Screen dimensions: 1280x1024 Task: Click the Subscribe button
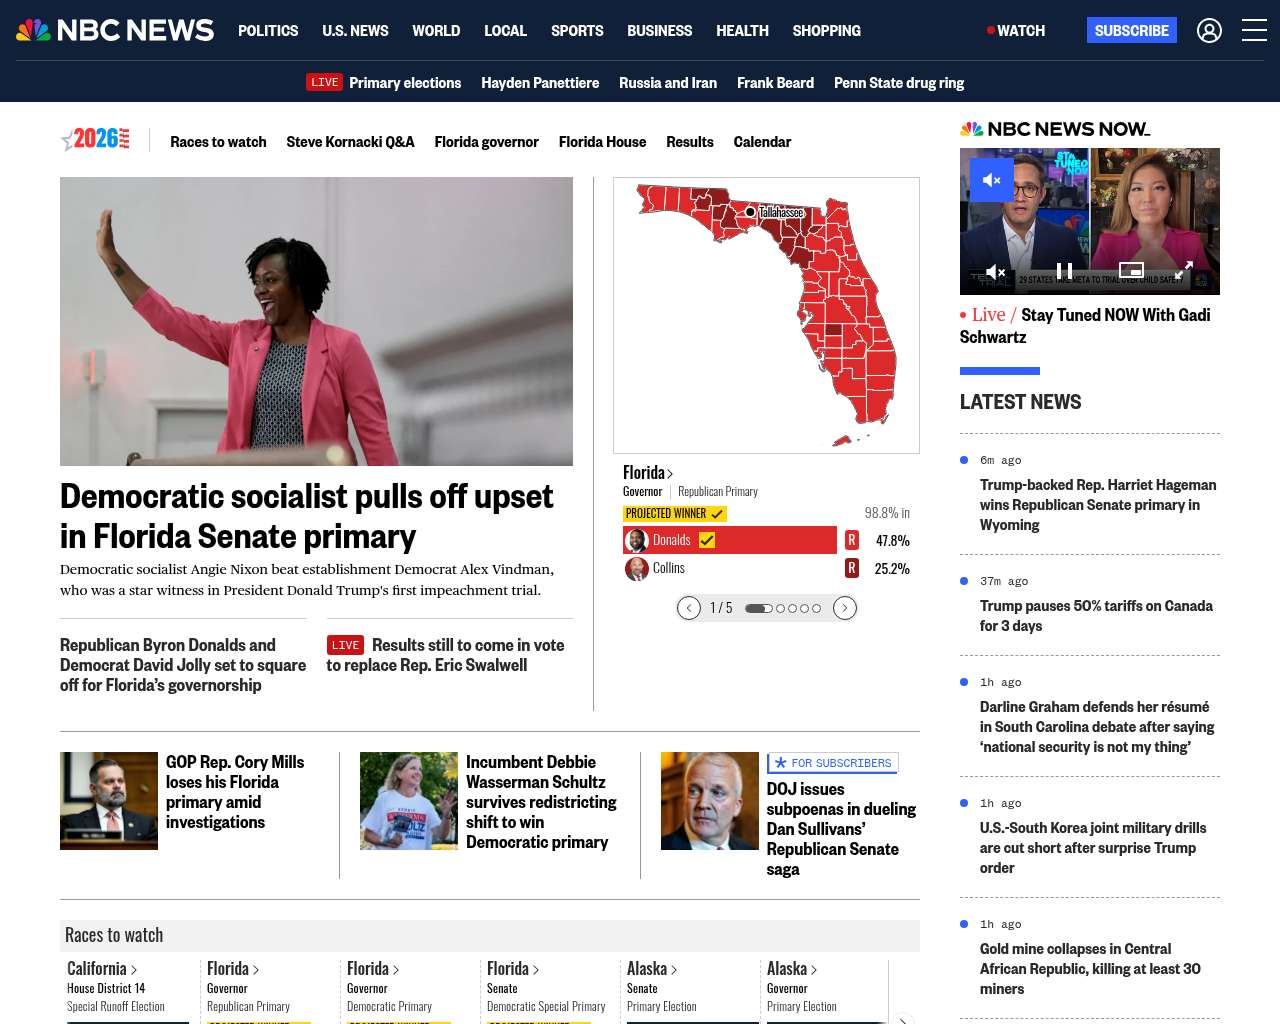point(1132,30)
